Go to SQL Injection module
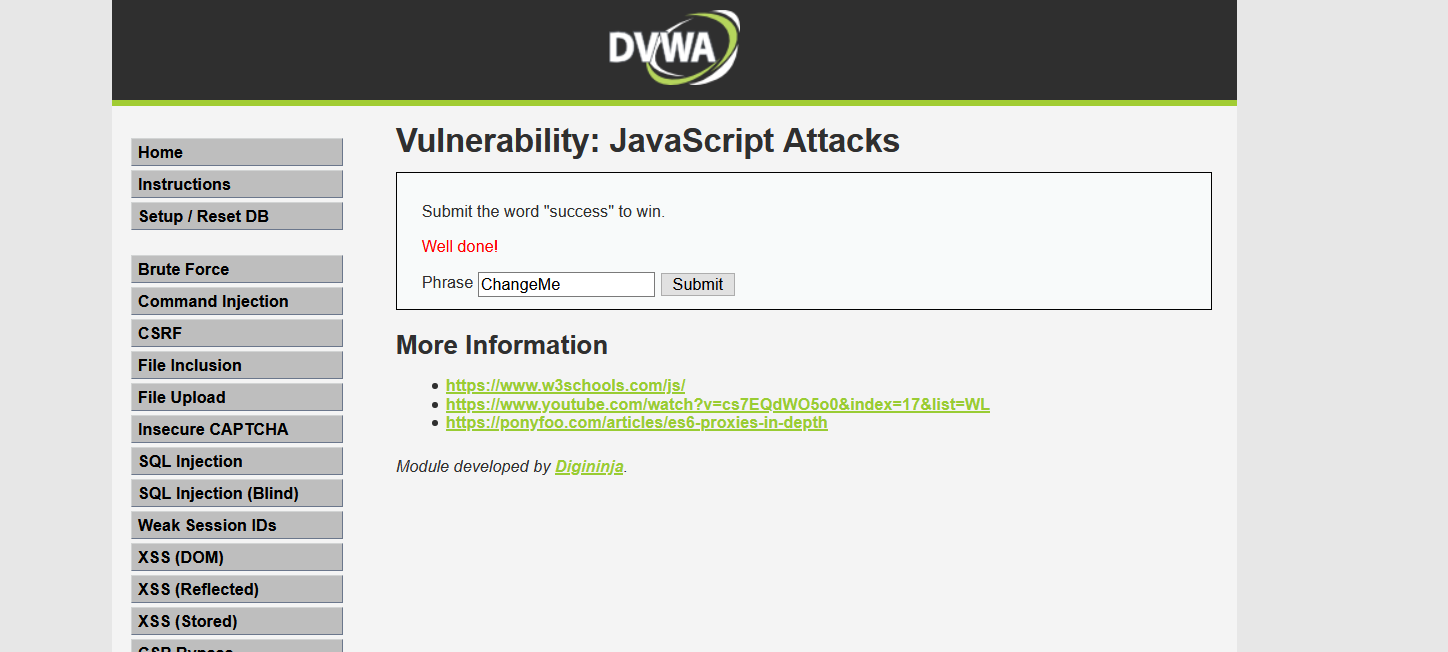1448x652 pixels. (236, 461)
